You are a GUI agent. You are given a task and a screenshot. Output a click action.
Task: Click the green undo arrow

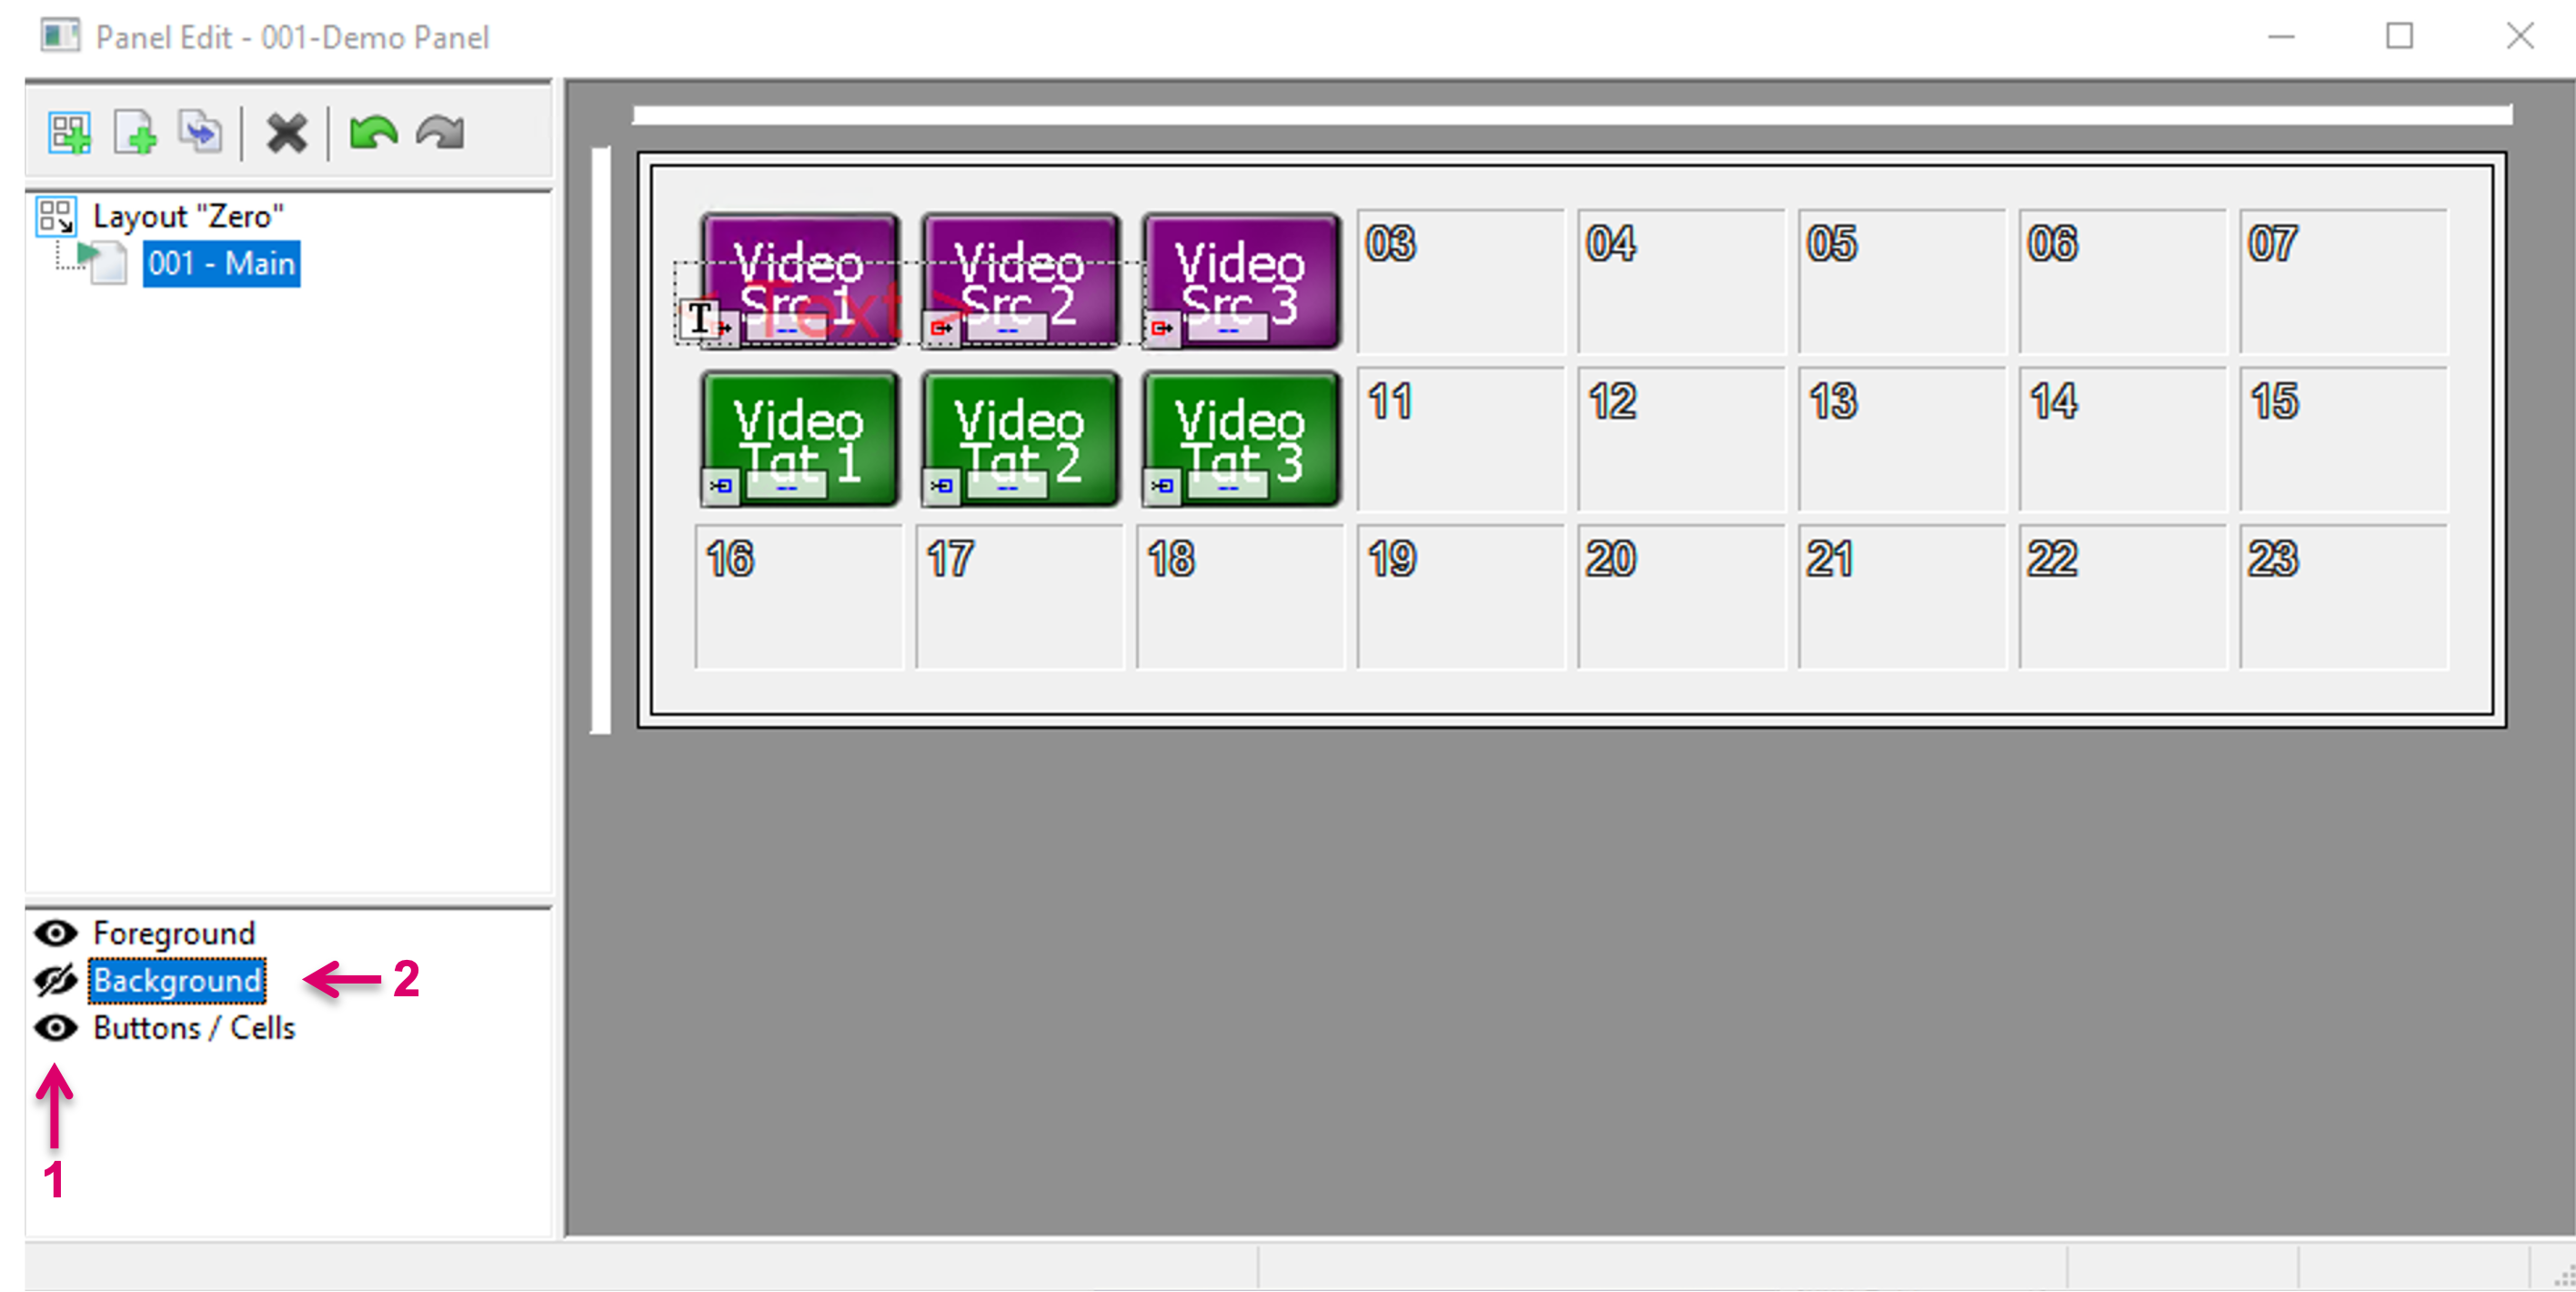pyautogui.click(x=373, y=133)
